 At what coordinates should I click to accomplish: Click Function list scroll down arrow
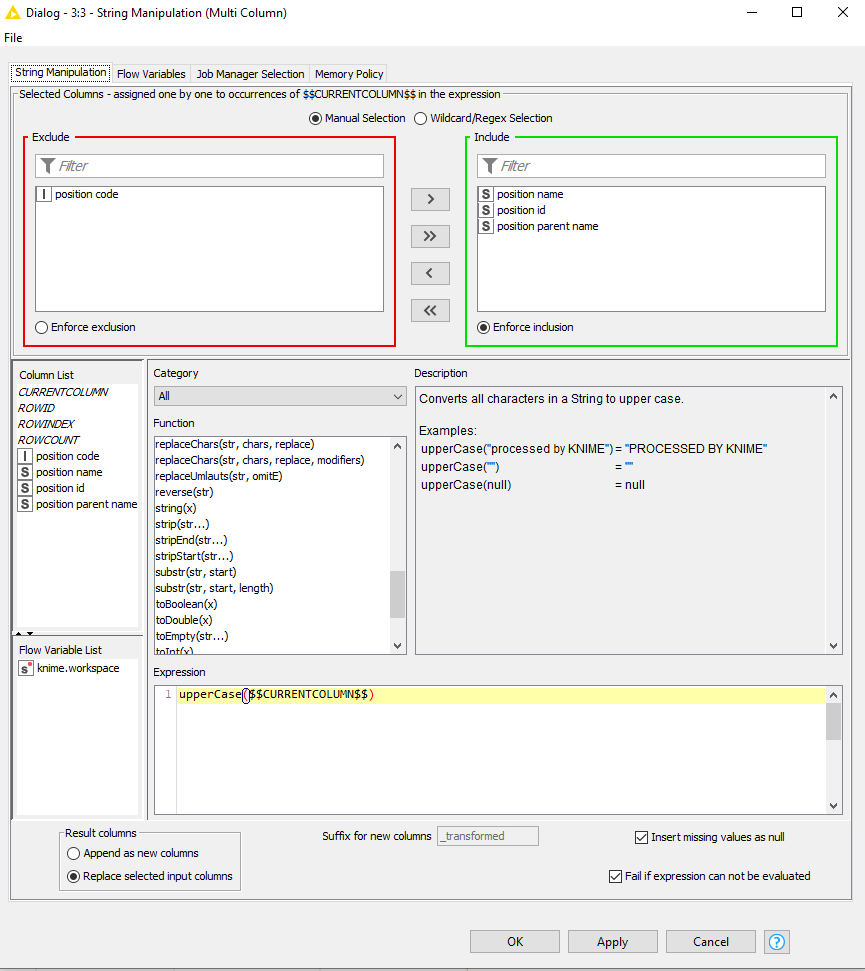coord(398,645)
